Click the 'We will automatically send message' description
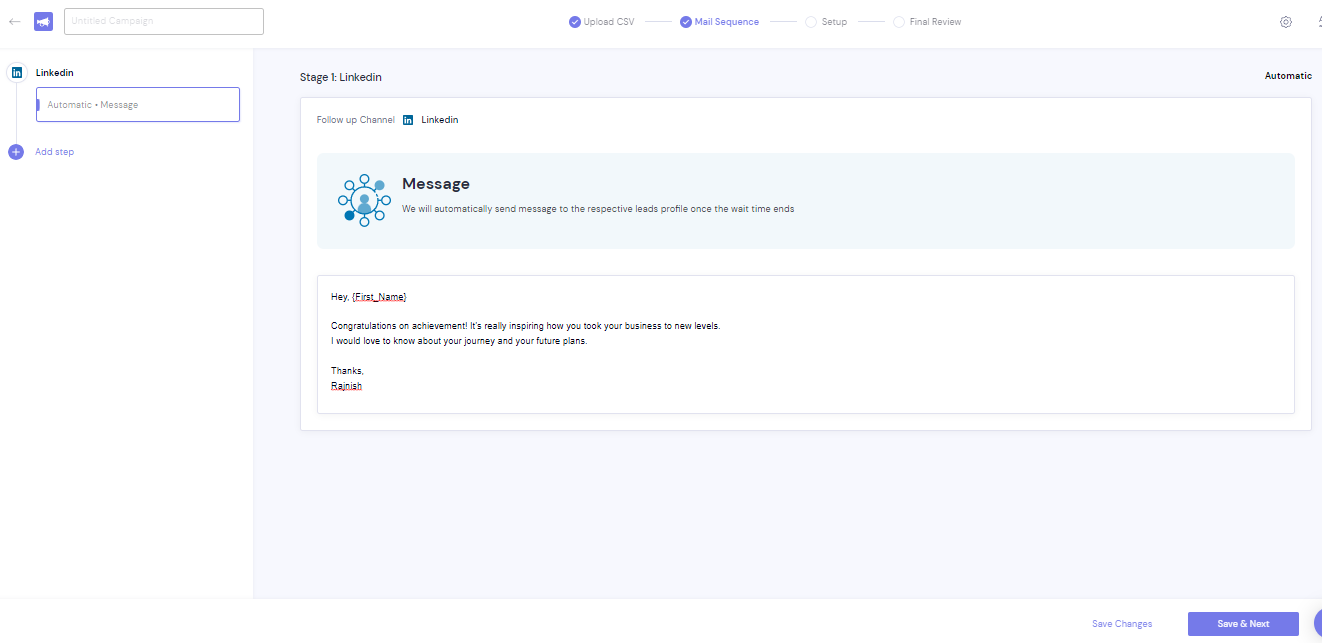The width and height of the screenshot is (1322, 643). [598, 209]
